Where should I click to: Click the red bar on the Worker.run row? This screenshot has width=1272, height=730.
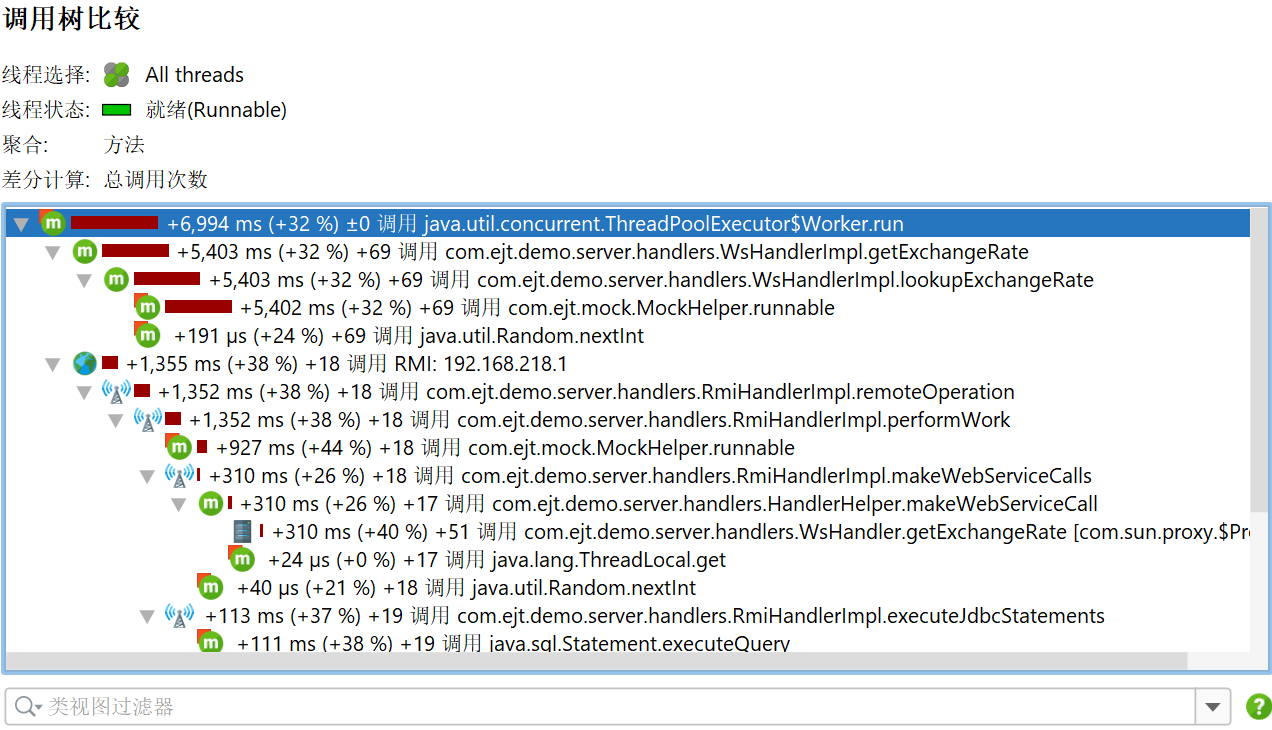[114, 222]
